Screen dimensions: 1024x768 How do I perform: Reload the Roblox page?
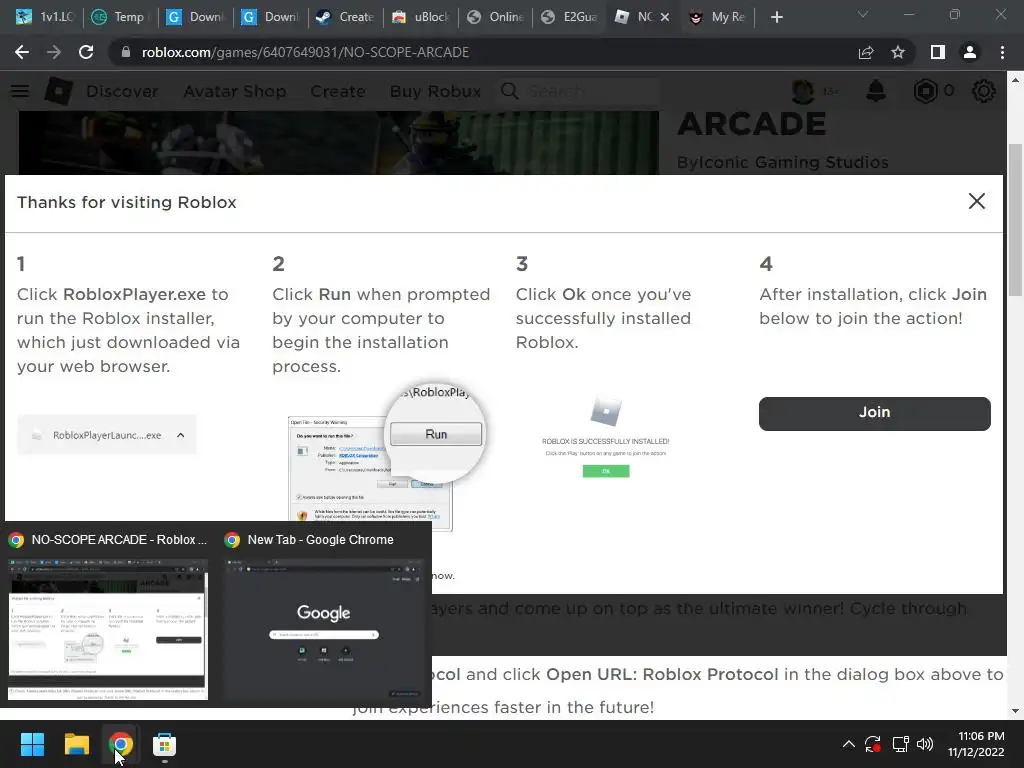click(x=86, y=52)
